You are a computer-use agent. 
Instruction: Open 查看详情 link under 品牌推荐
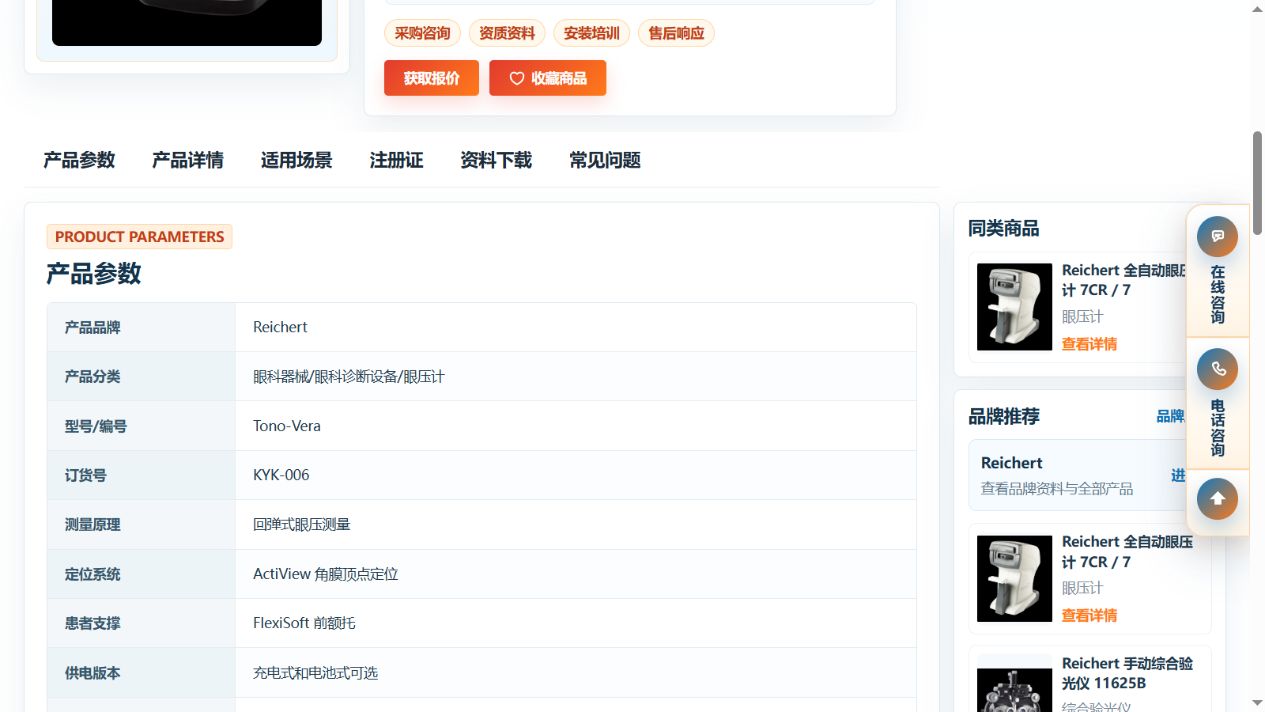pyautogui.click(x=1089, y=615)
